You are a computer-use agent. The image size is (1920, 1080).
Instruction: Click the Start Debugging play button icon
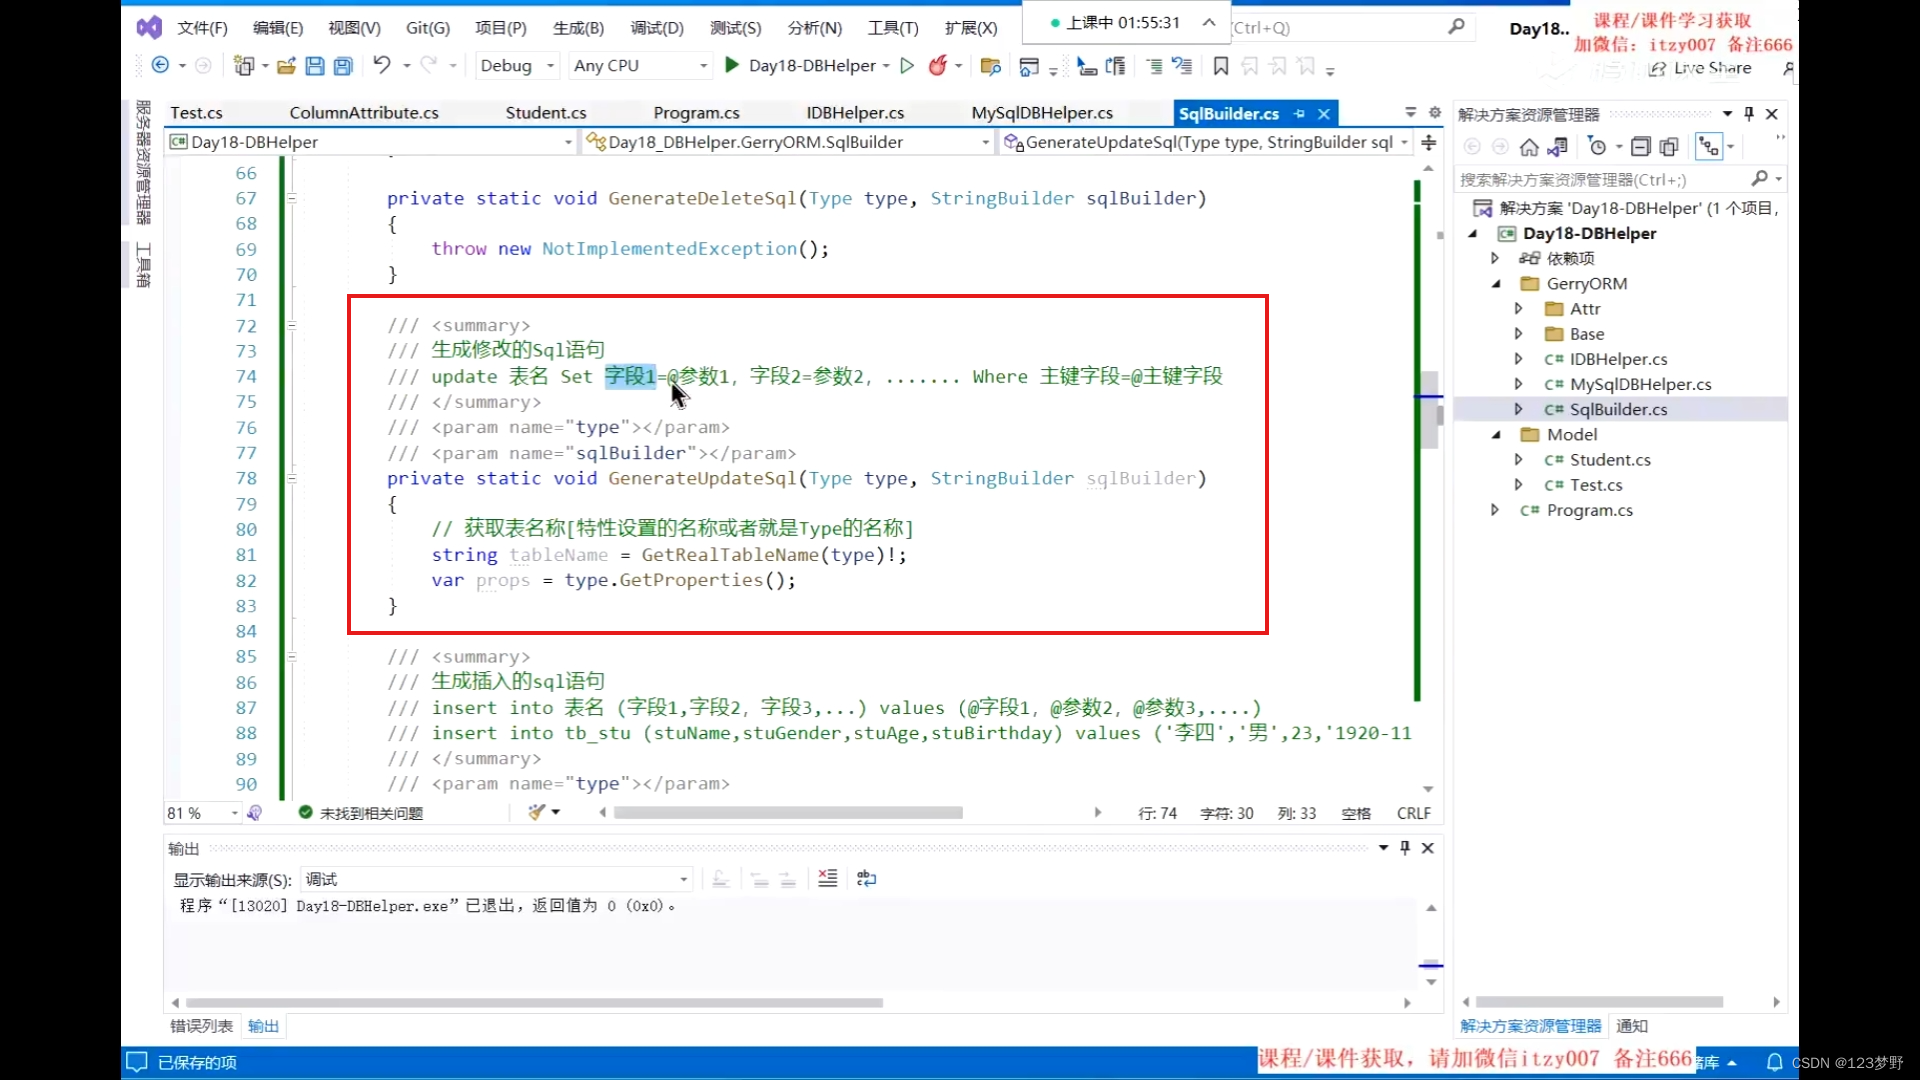coord(732,66)
